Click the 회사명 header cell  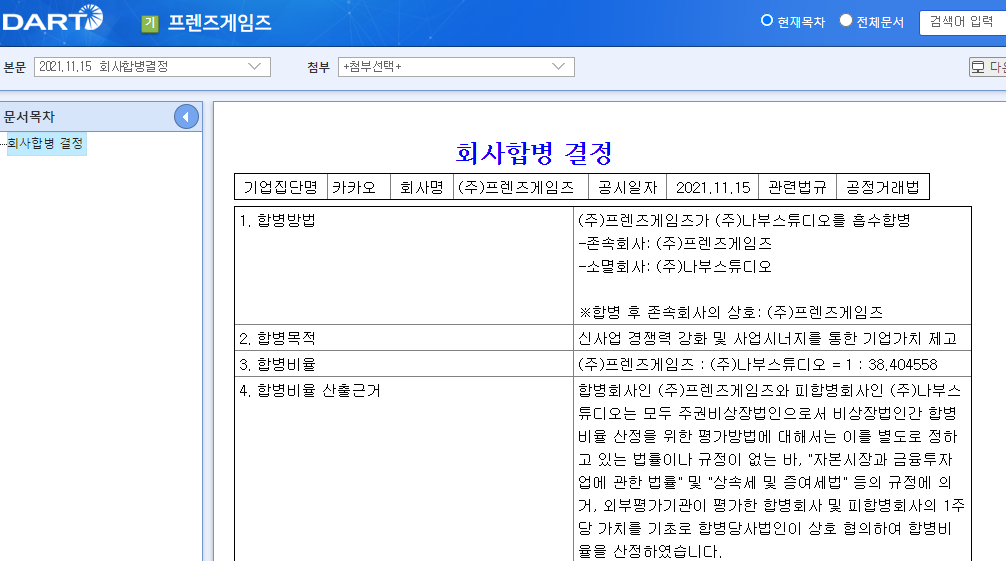tap(422, 187)
